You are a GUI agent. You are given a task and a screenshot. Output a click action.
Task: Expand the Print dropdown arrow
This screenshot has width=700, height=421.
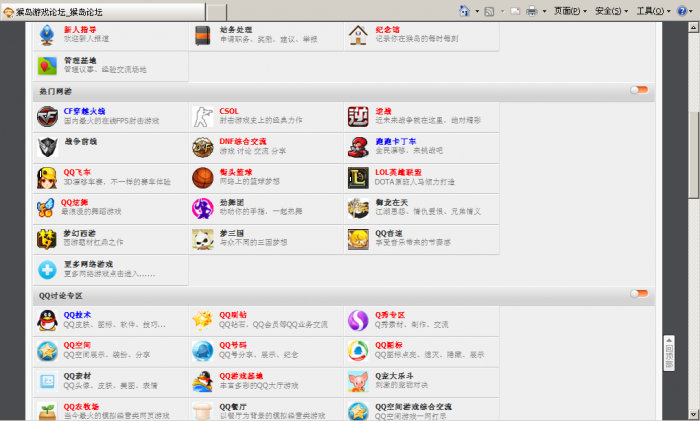[x=544, y=11]
